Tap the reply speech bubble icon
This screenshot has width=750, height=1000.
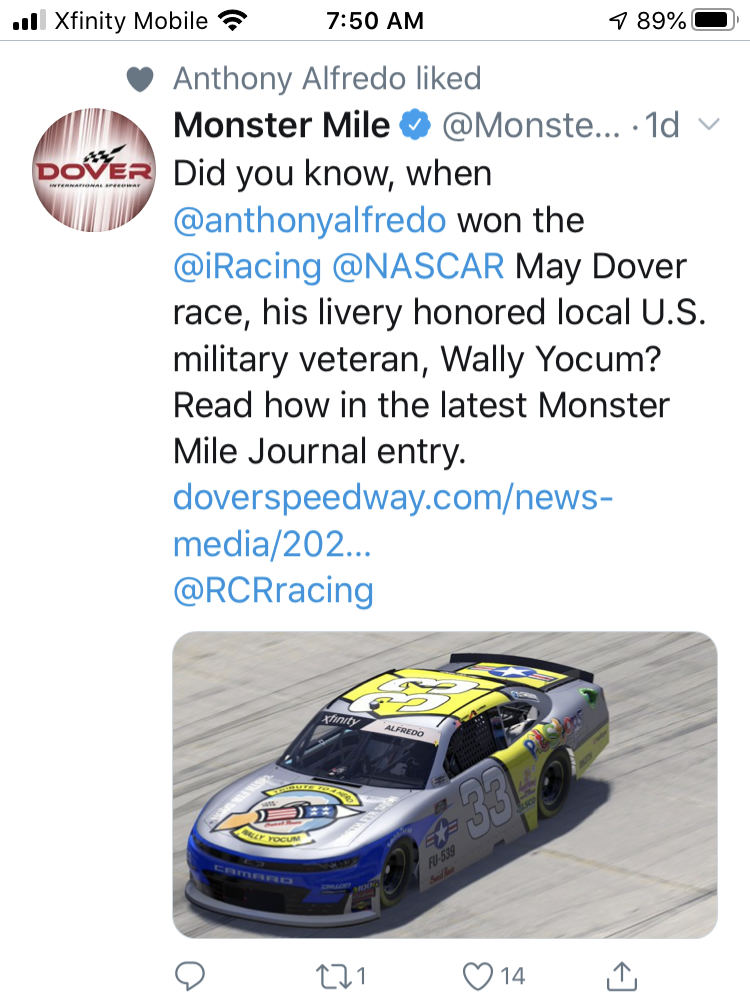189,974
